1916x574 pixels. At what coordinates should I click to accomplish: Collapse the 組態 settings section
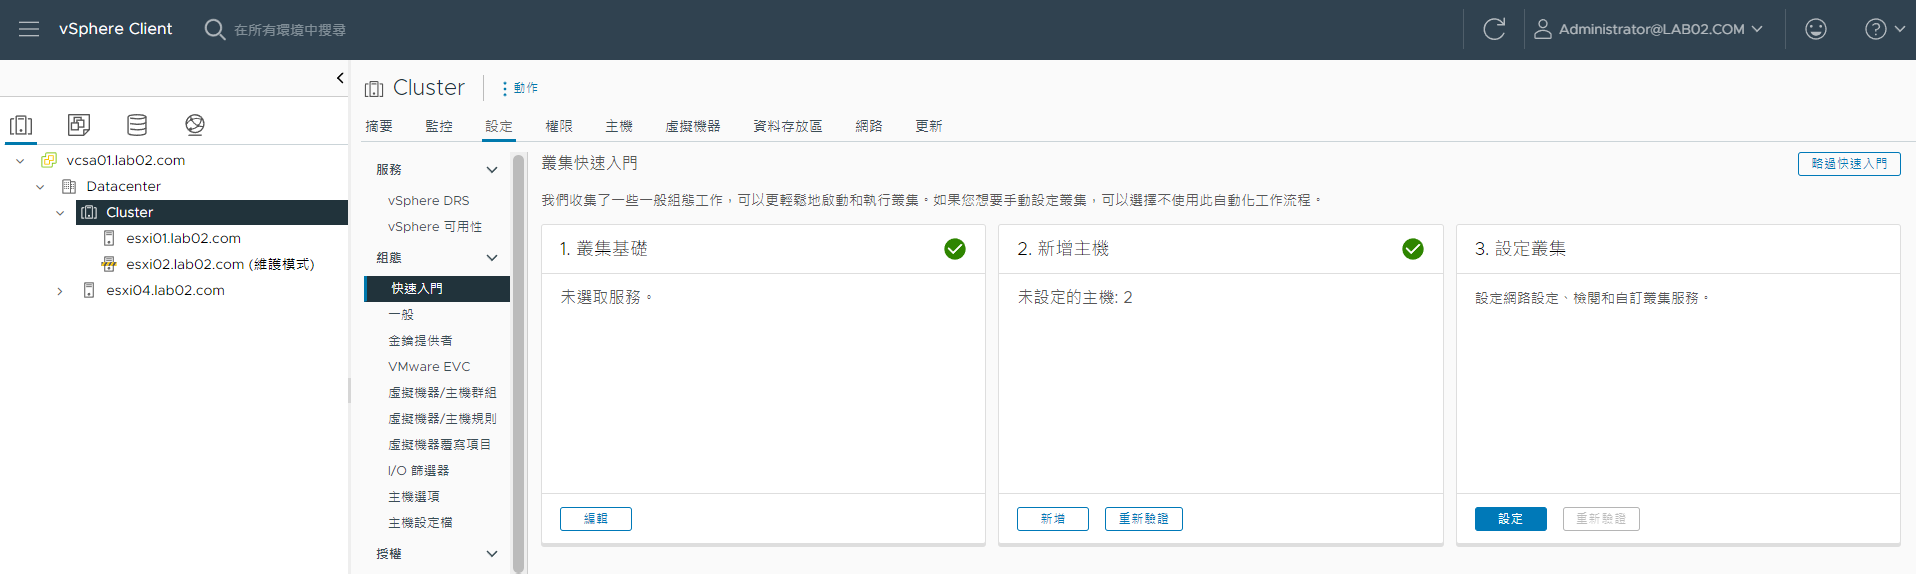[492, 258]
